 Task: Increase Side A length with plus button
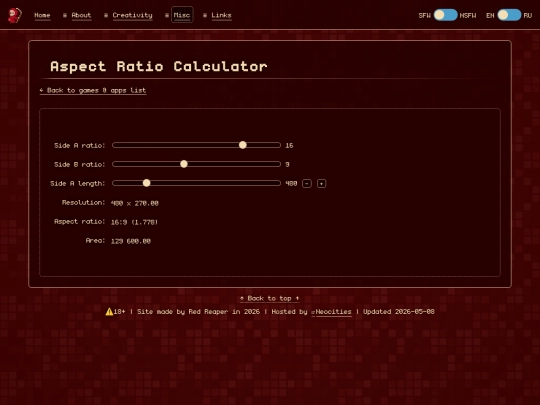tap(321, 184)
